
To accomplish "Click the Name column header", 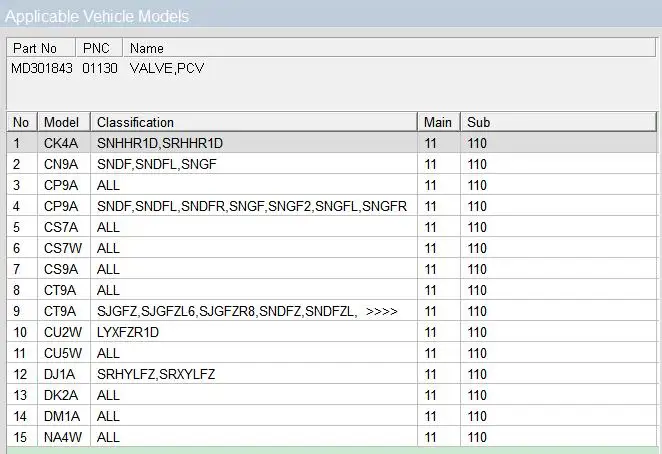I will point(389,48).
